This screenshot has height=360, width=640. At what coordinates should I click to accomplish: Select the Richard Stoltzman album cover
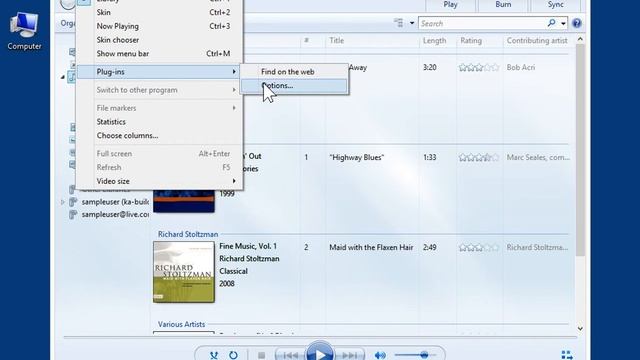tap(184, 272)
